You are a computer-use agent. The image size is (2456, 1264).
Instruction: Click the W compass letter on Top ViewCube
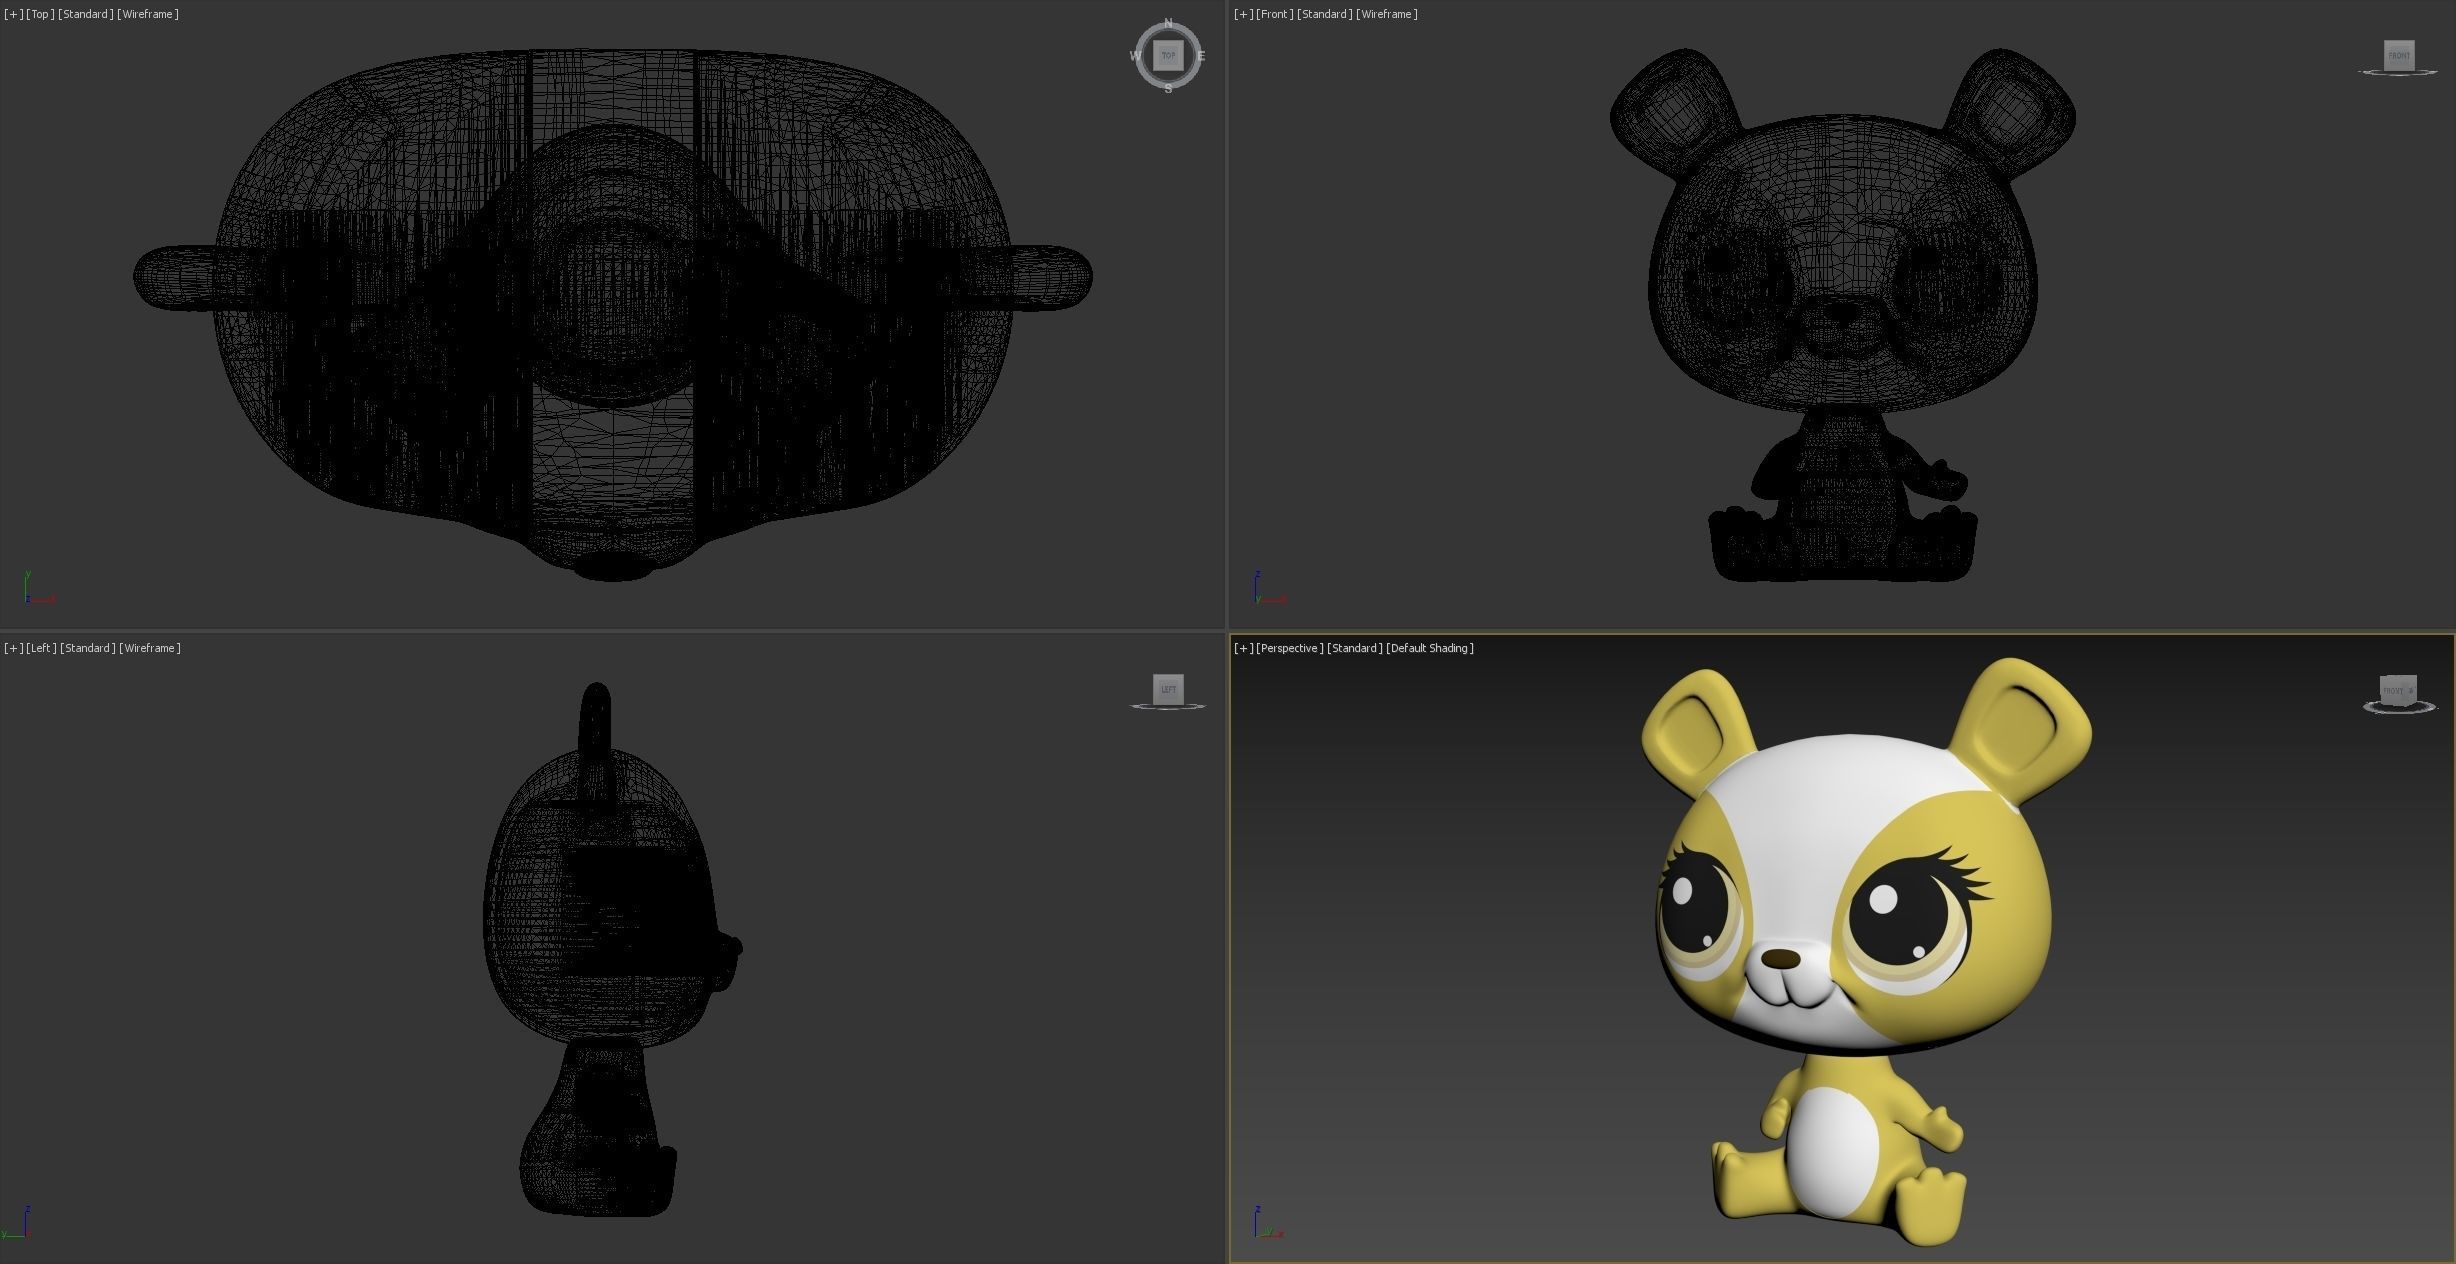pyautogui.click(x=1135, y=56)
